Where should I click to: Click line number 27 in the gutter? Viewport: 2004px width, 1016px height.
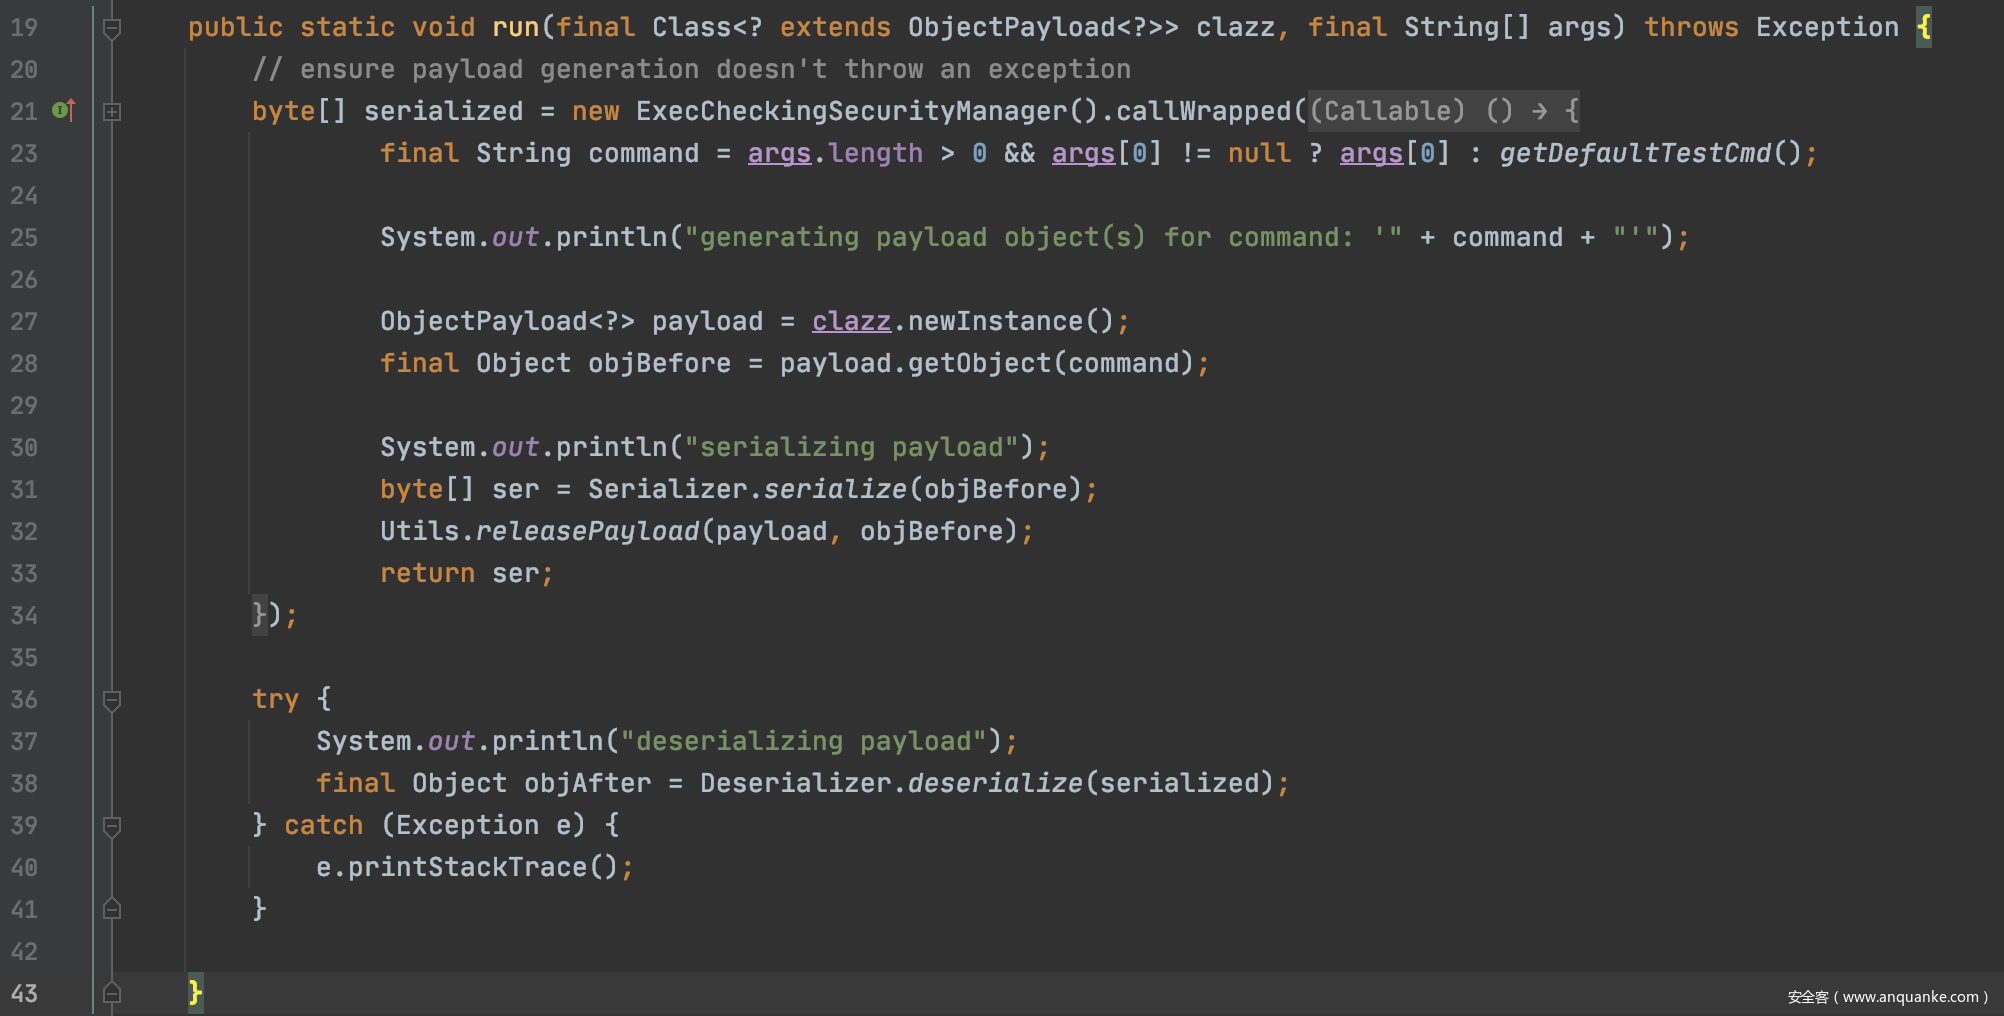point(24,322)
